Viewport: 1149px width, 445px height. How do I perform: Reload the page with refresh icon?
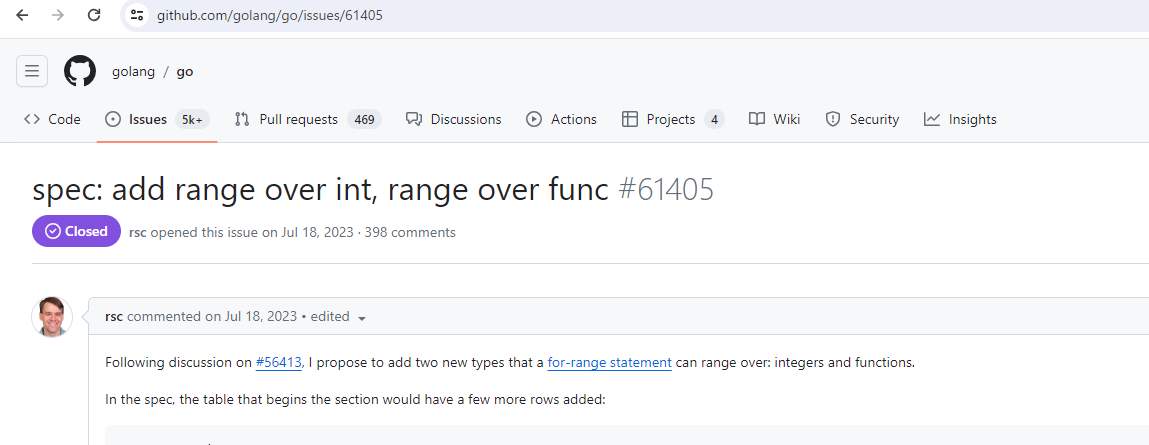click(x=94, y=15)
